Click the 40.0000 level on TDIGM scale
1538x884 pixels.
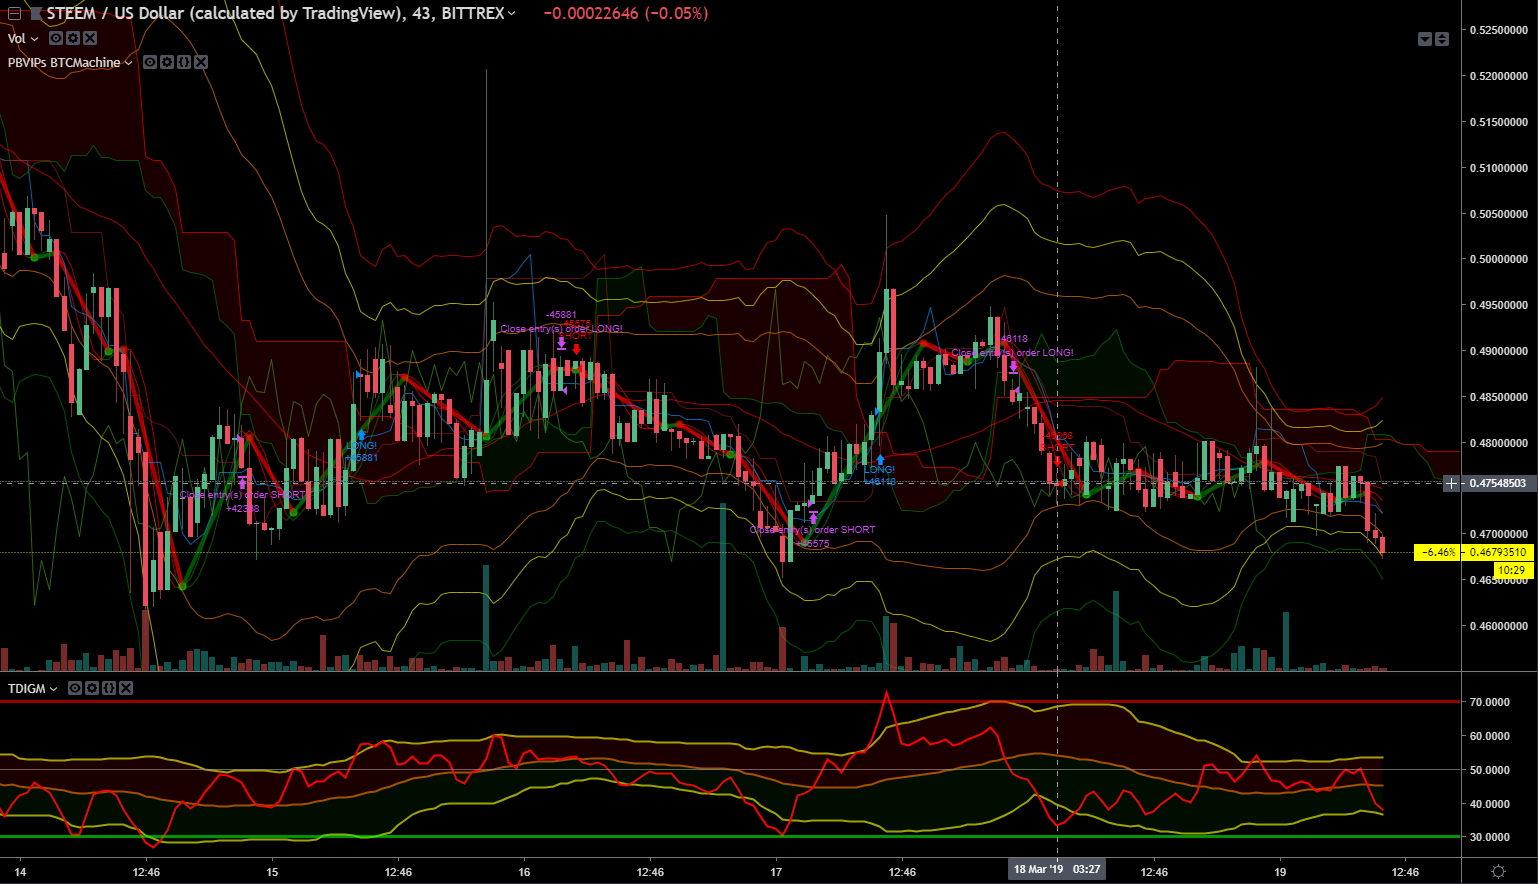click(1489, 805)
